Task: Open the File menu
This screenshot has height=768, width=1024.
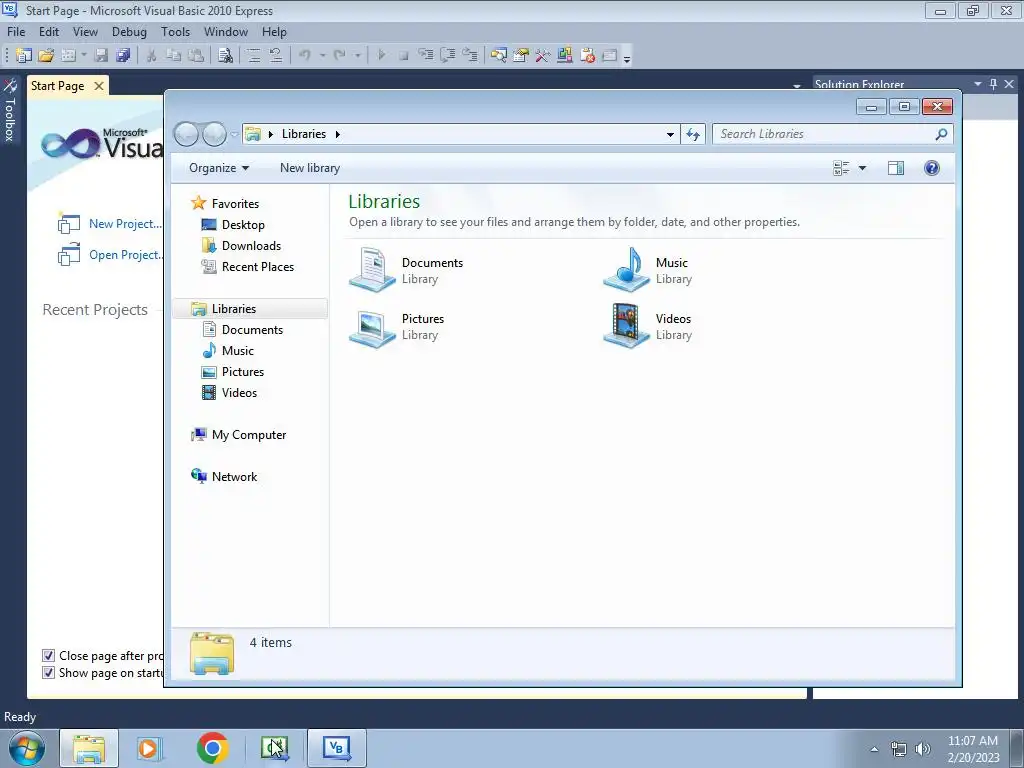Action: [x=16, y=31]
